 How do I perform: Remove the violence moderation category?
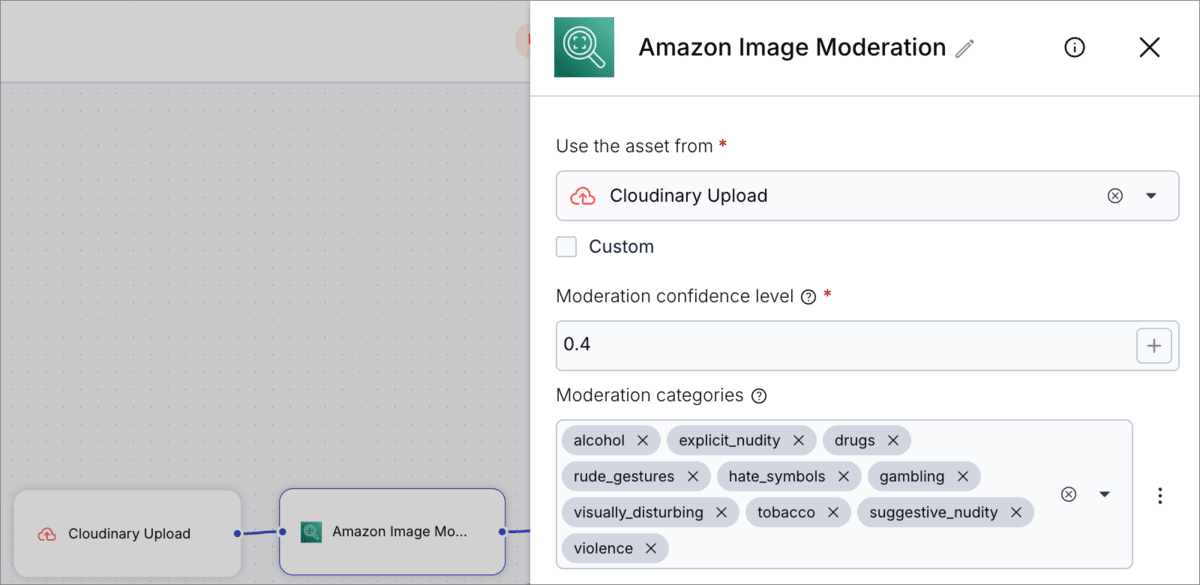(650, 548)
